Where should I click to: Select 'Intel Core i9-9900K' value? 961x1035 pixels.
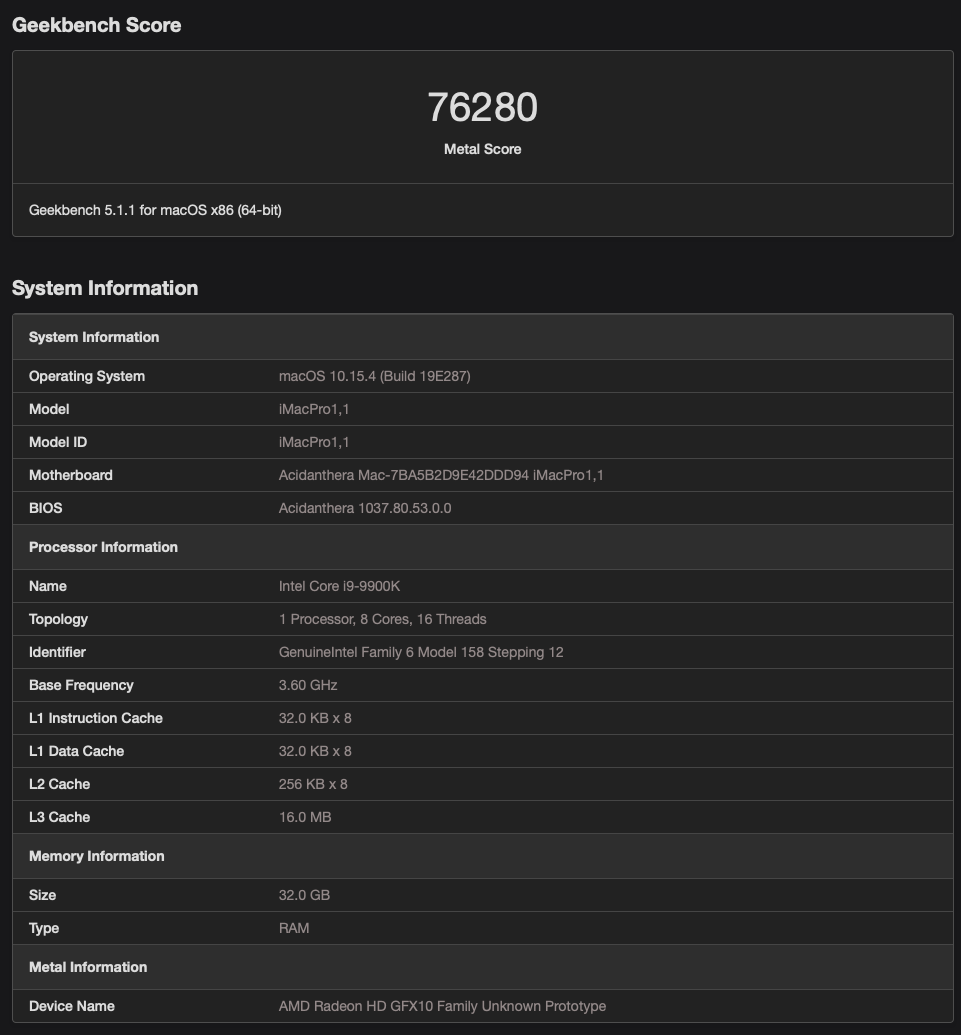pyautogui.click(x=339, y=586)
